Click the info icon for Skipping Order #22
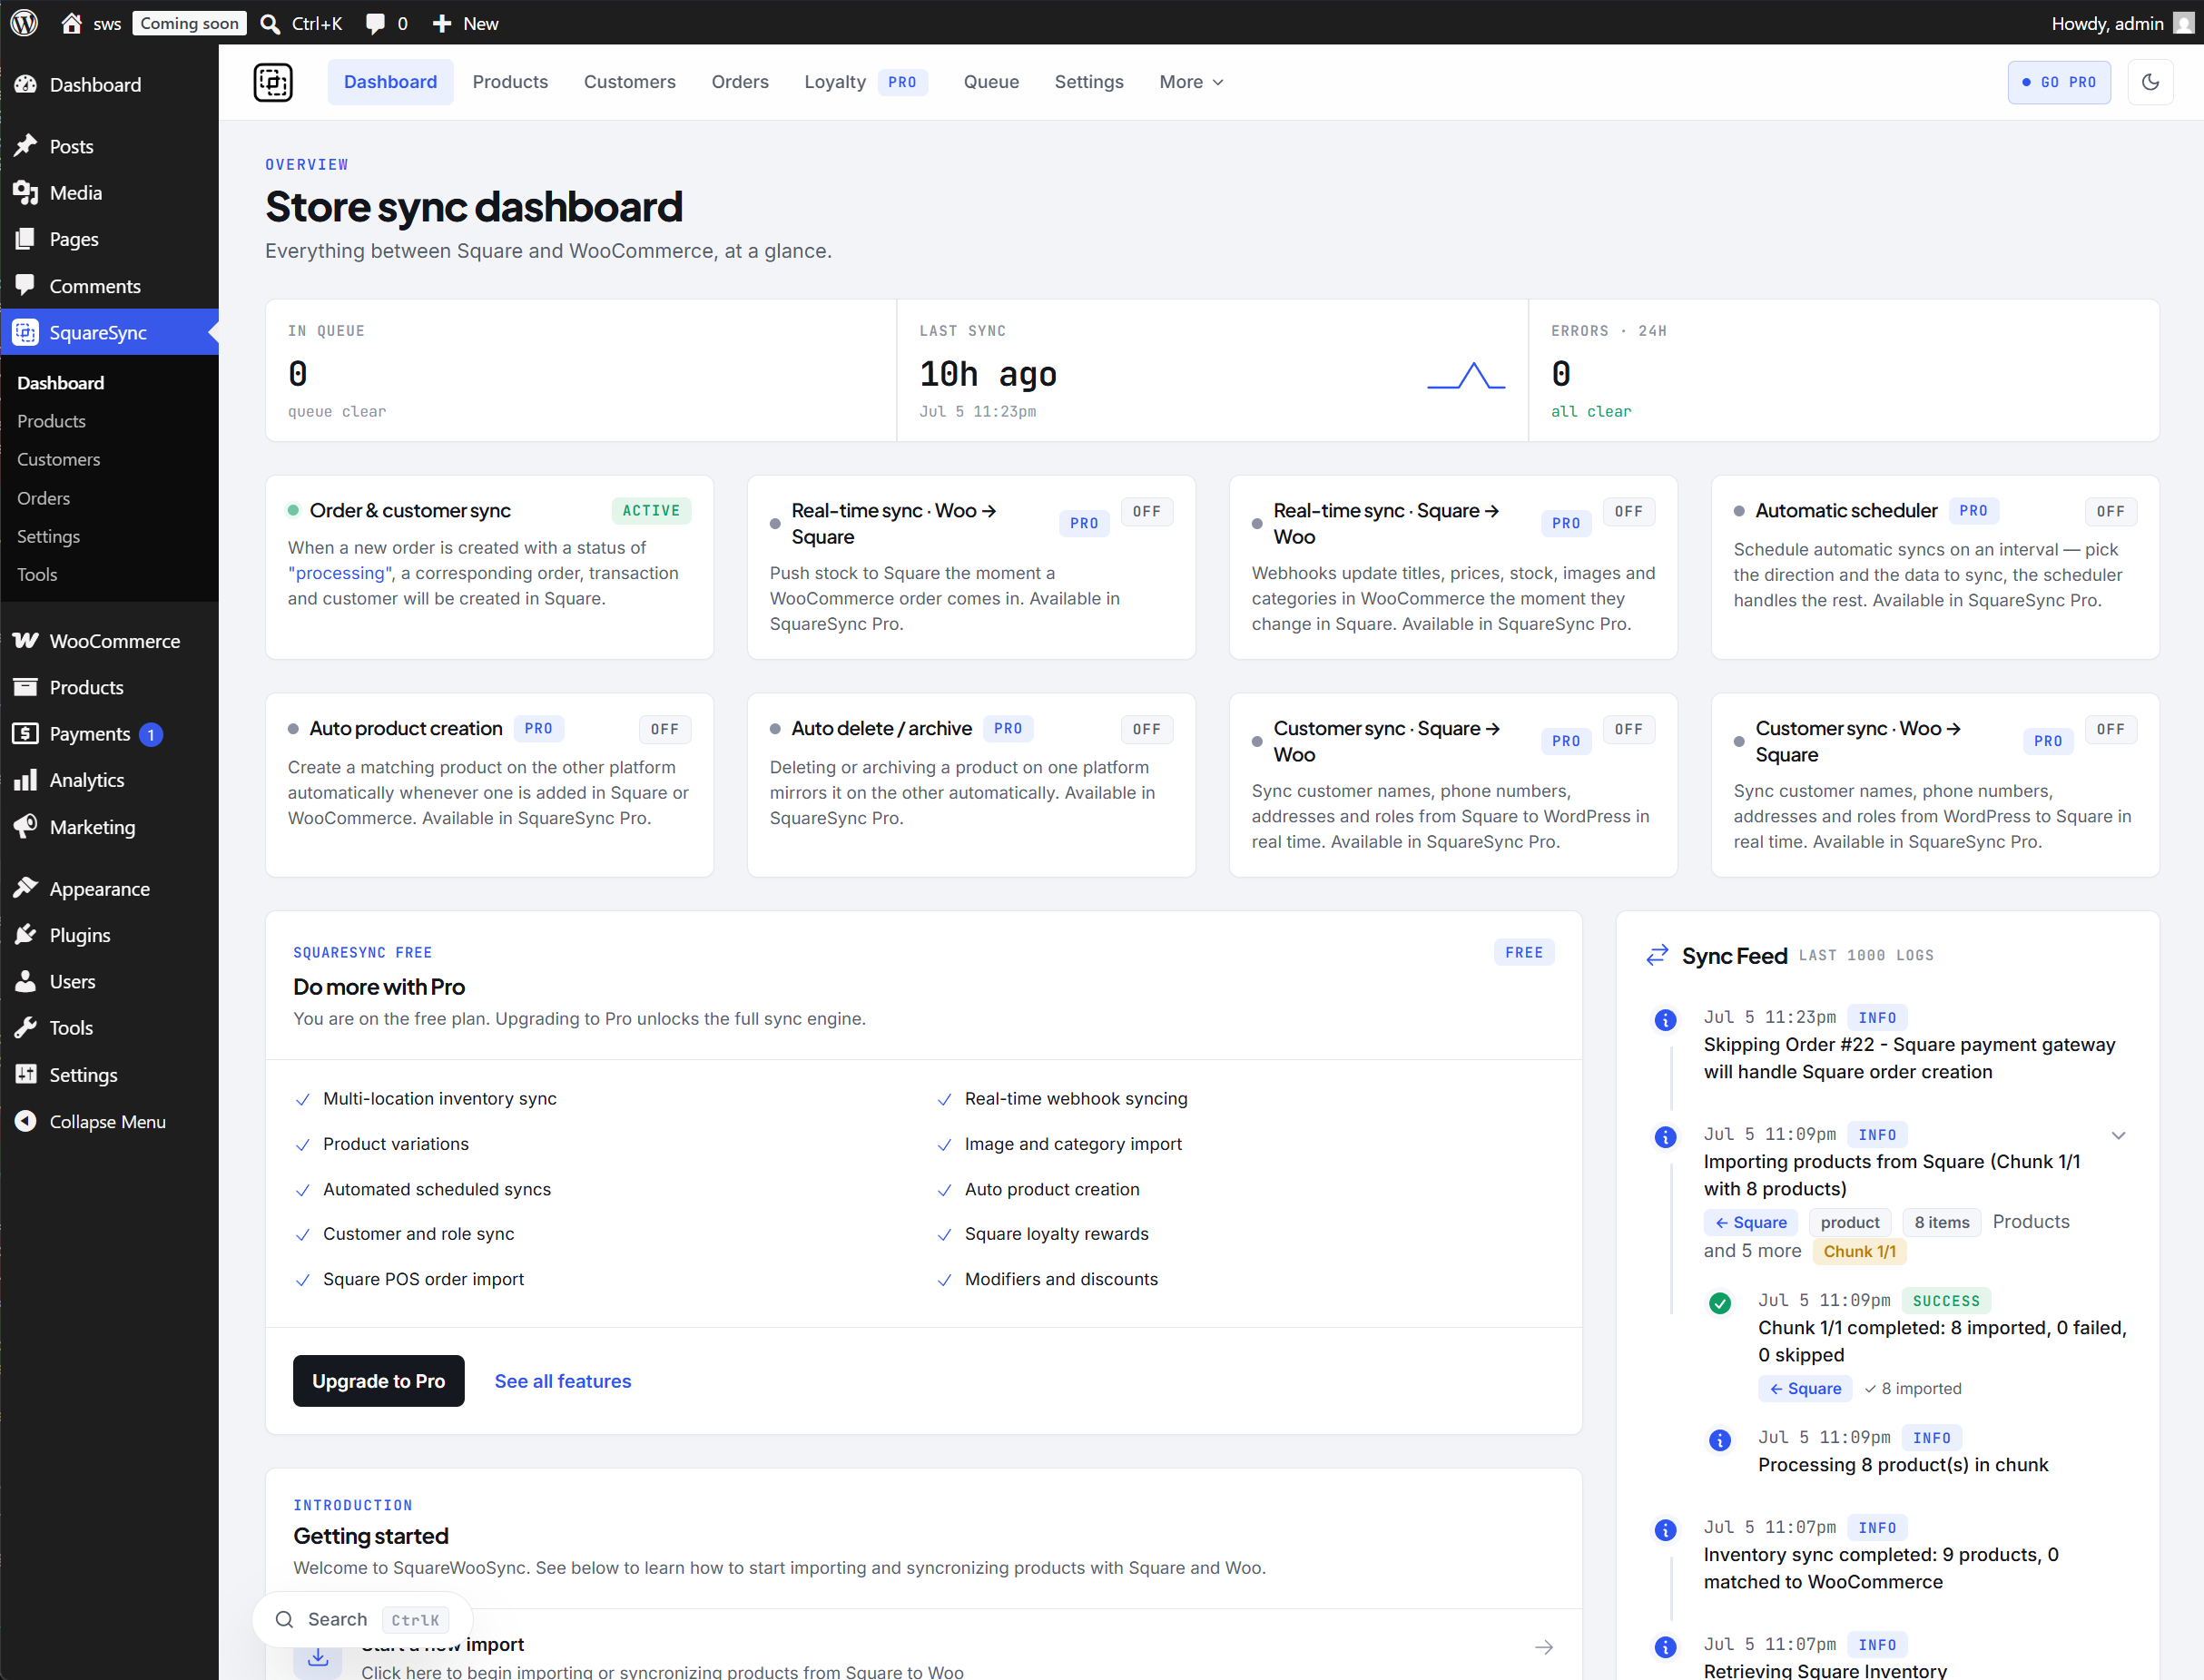The height and width of the screenshot is (1680, 2204). click(1665, 1020)
